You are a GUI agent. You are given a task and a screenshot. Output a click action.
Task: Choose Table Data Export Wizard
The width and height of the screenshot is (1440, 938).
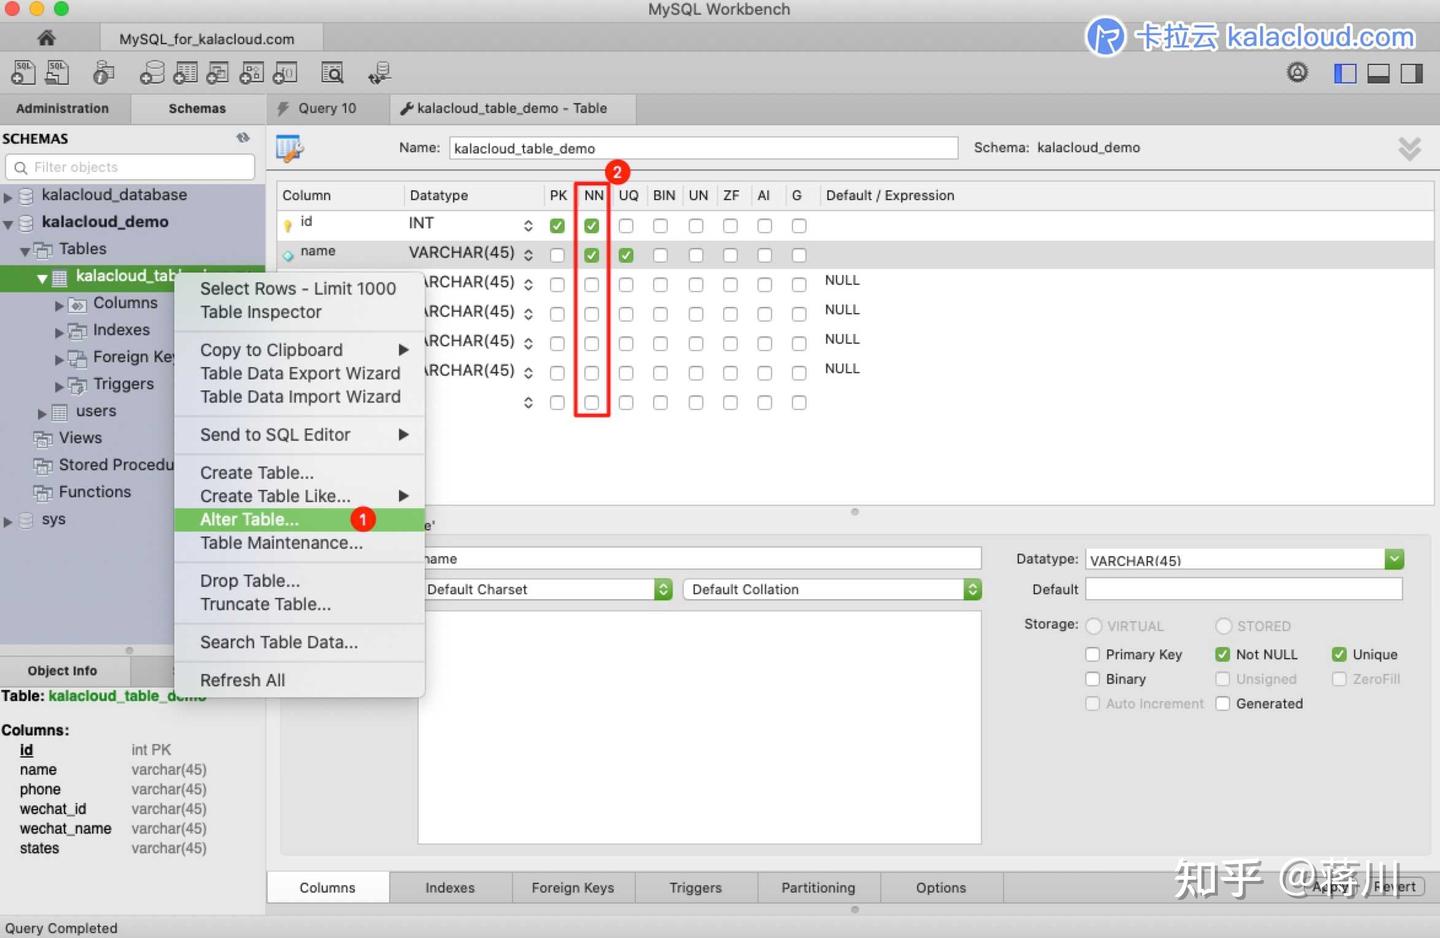(299, 373)
